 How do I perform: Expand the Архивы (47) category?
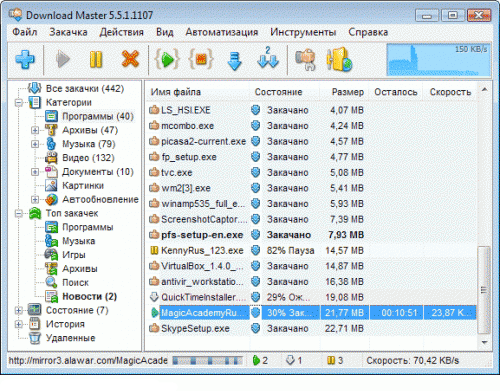(x=35, y=130)
